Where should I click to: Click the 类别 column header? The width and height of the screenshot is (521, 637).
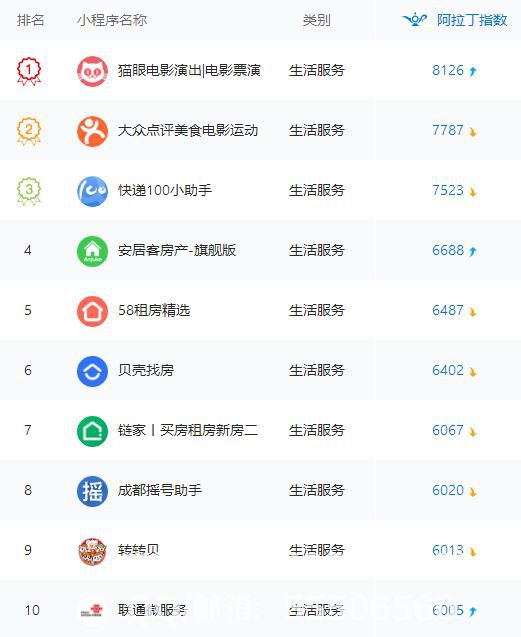tap(317, 20)
